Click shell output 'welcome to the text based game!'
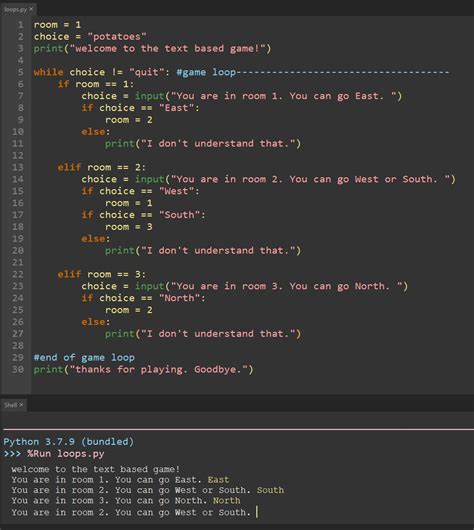This screenshot has width=474, height=530. (x=96, y=469)
